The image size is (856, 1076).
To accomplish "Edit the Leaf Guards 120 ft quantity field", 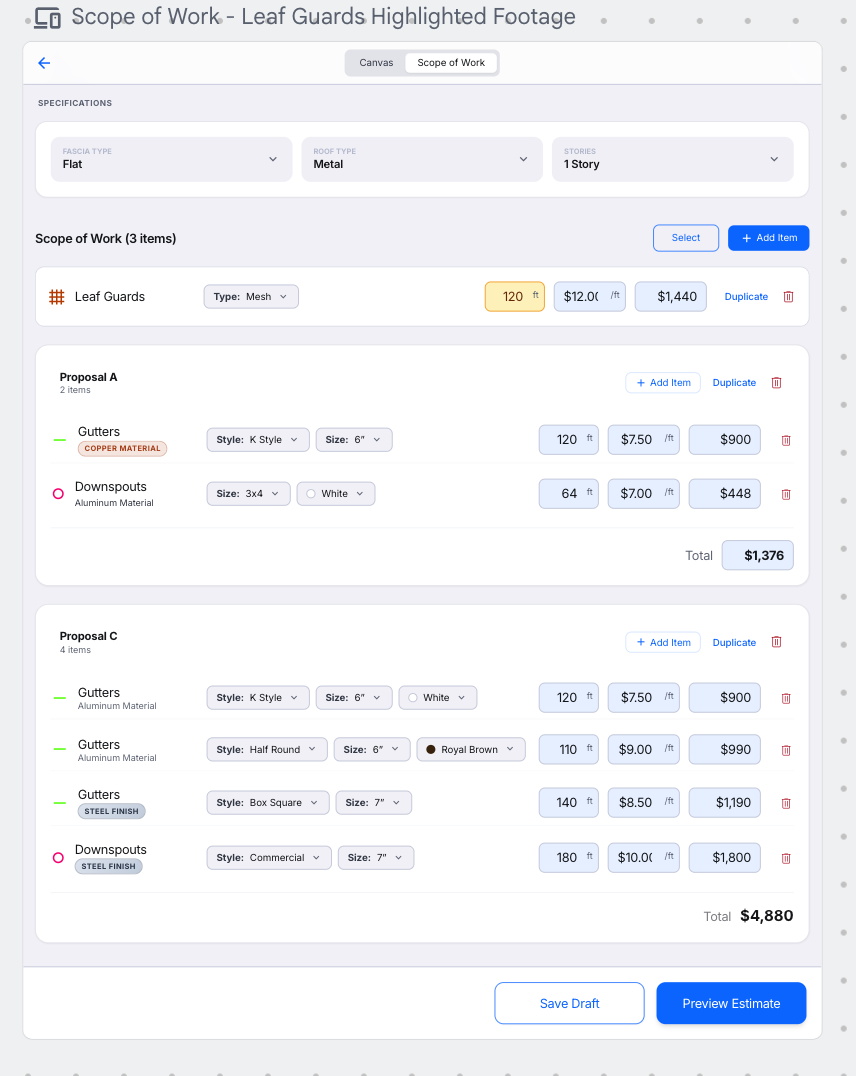I will pos(515,296).
